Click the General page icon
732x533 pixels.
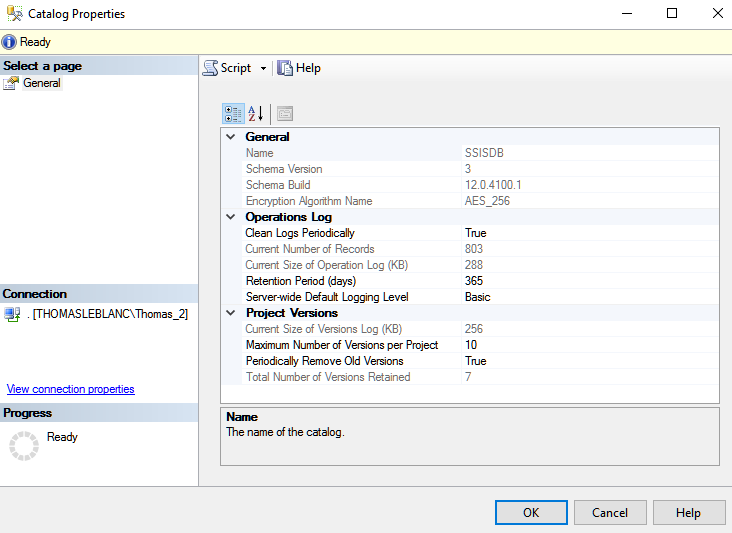click(x=11, y=84)
